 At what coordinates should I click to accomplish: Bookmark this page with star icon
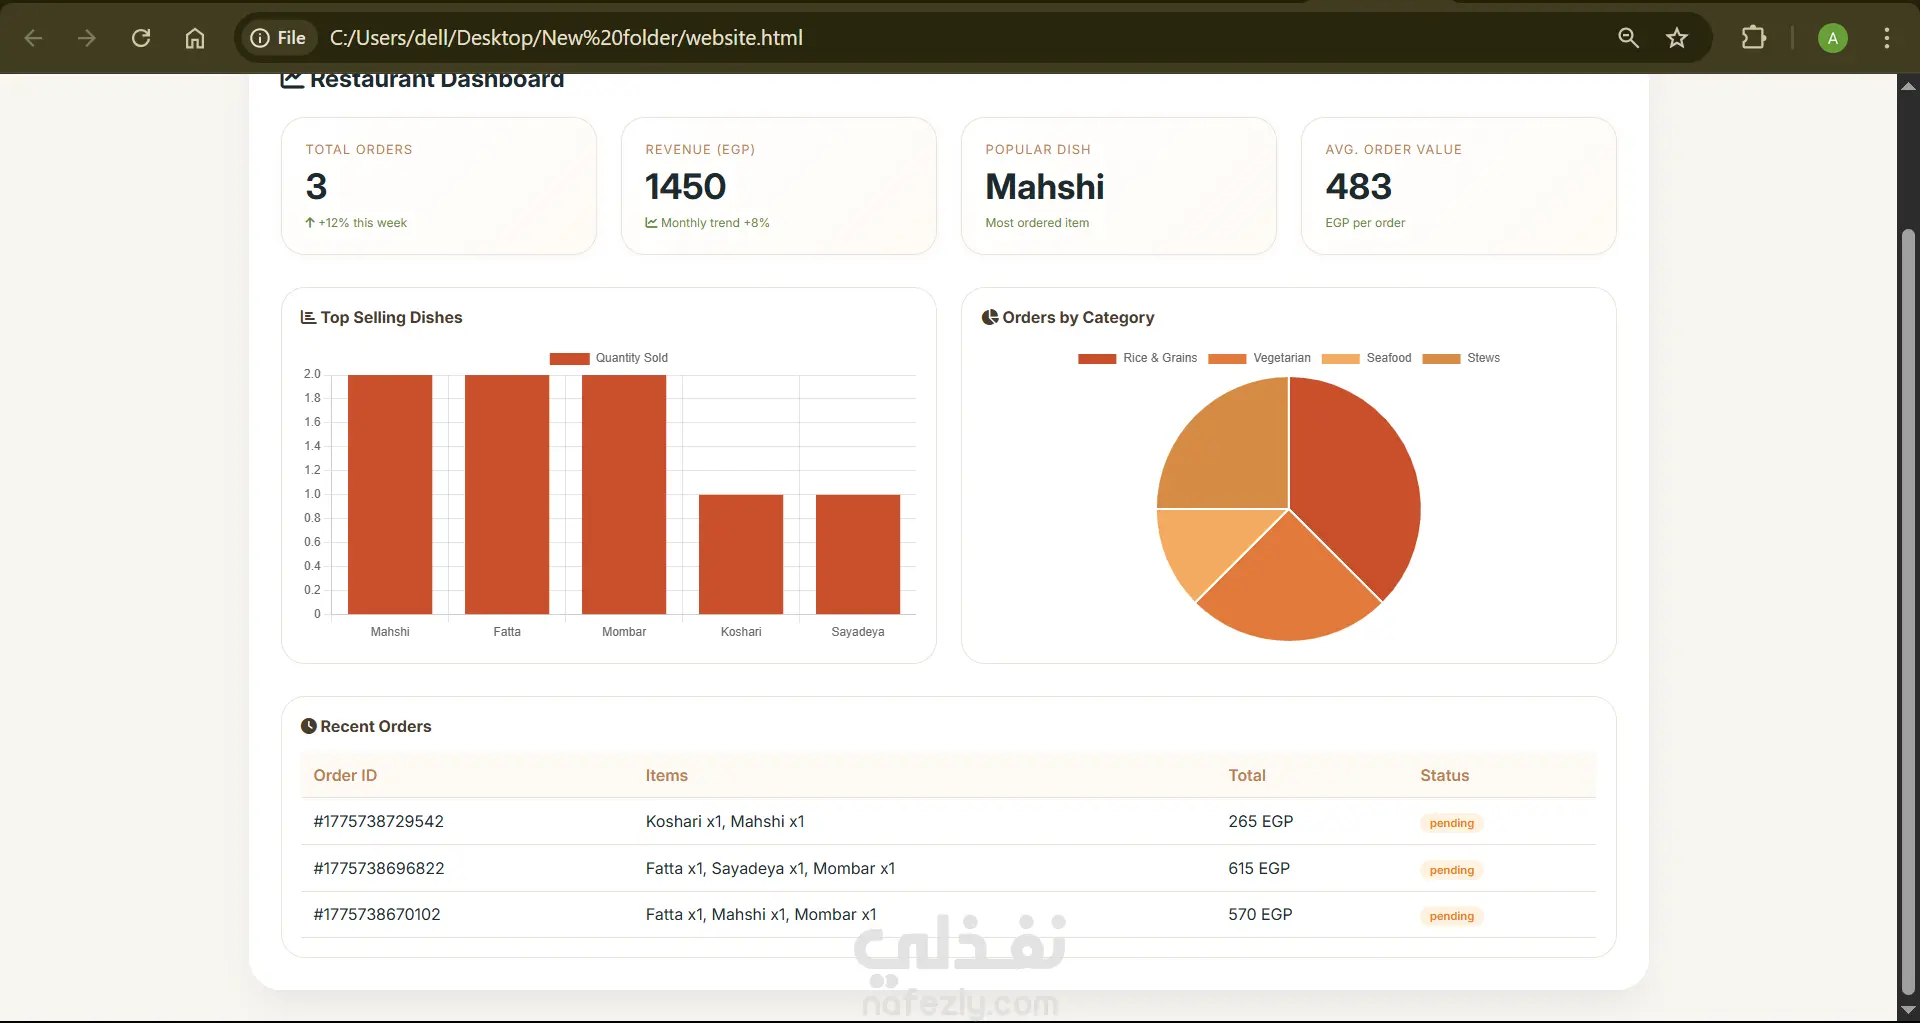click(1677, 38)
